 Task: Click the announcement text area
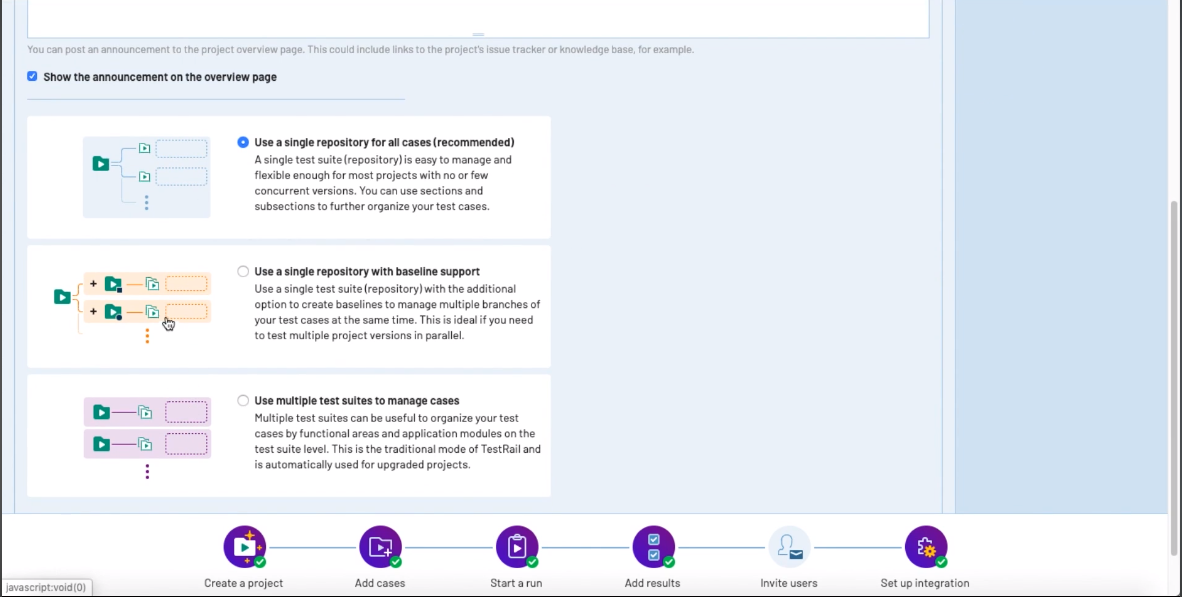click(x=477, y=15)
